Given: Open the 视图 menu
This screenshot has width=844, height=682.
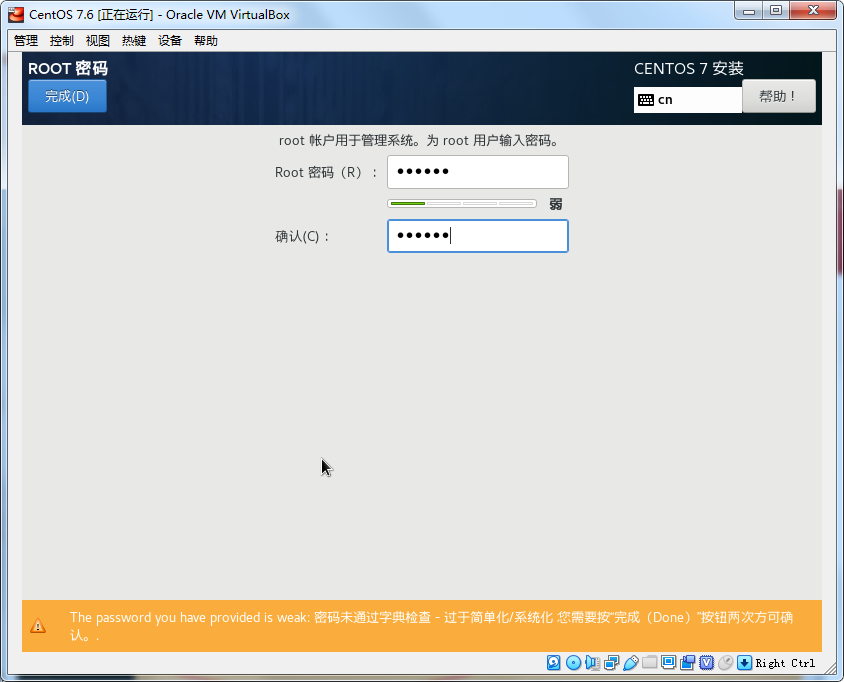Looking at the screenshot, I should click(x=97, y=40).
